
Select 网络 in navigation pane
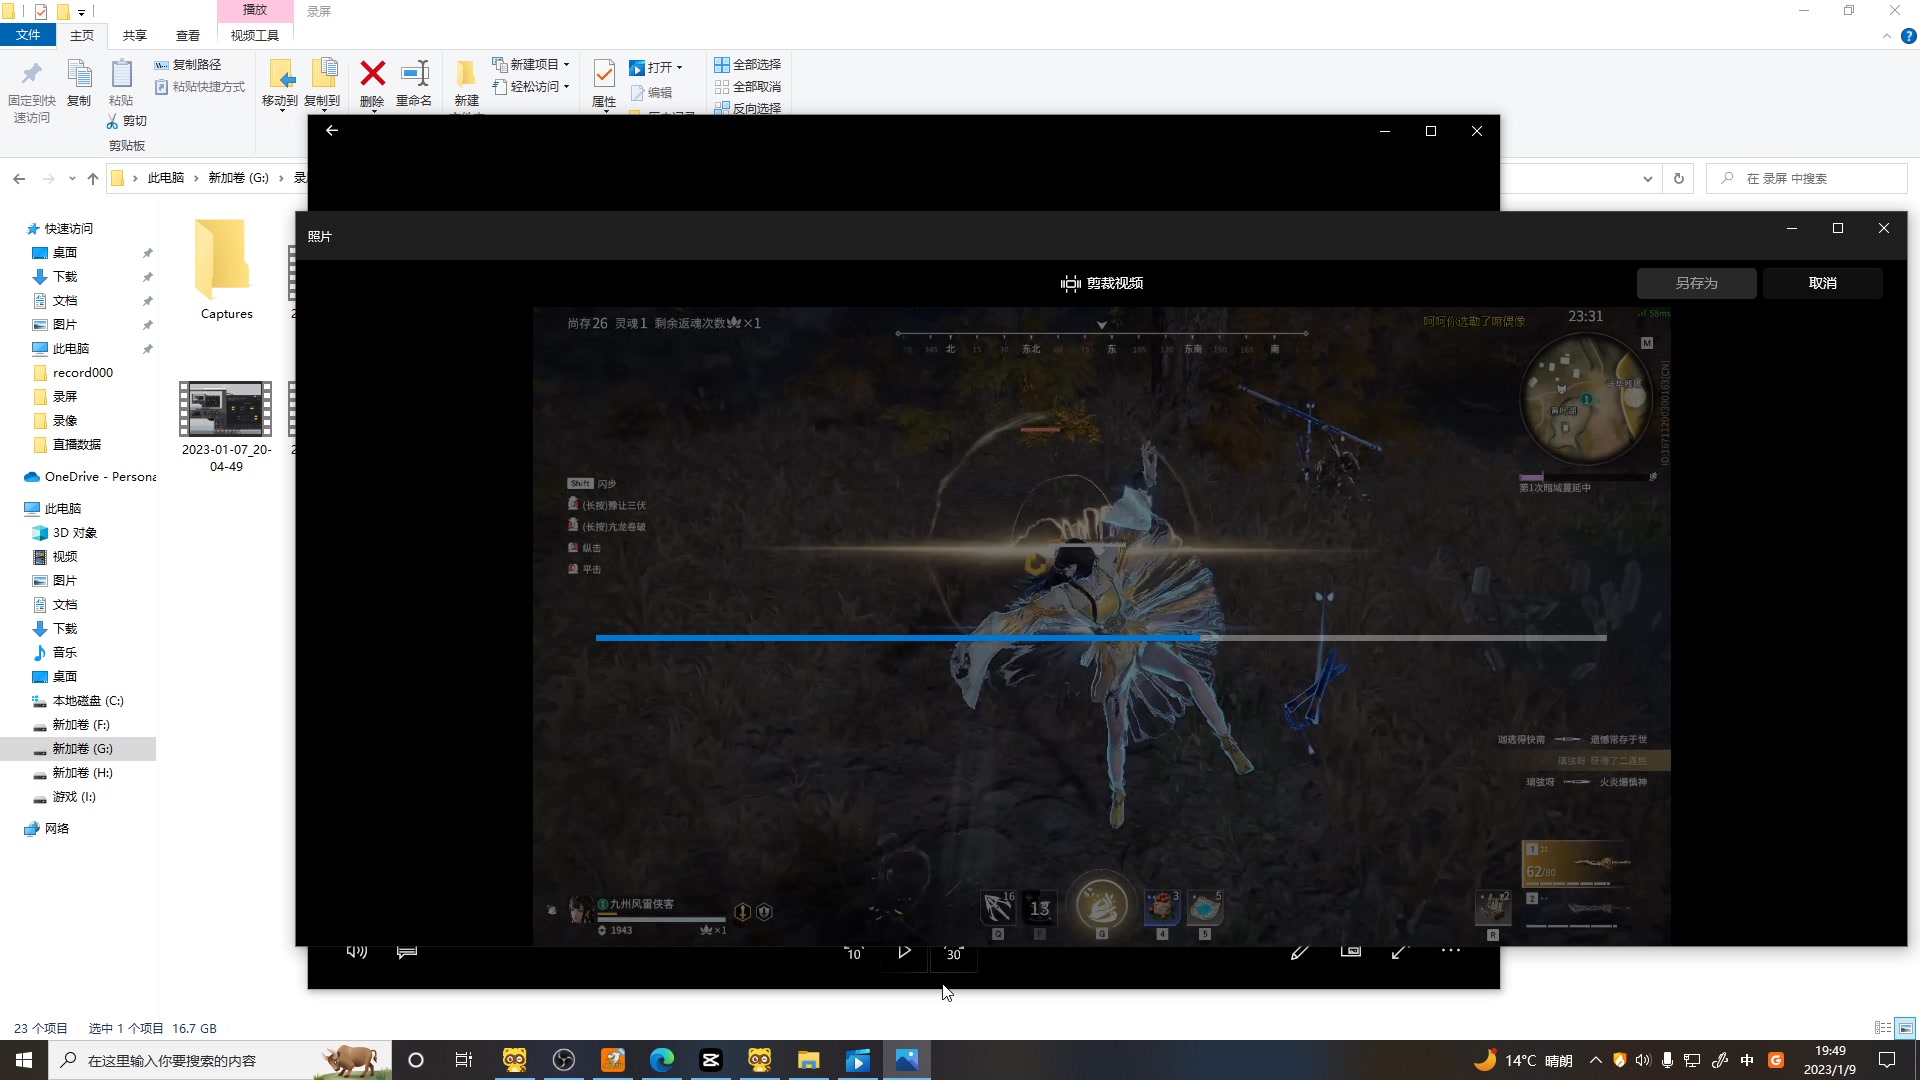point(56,829)
